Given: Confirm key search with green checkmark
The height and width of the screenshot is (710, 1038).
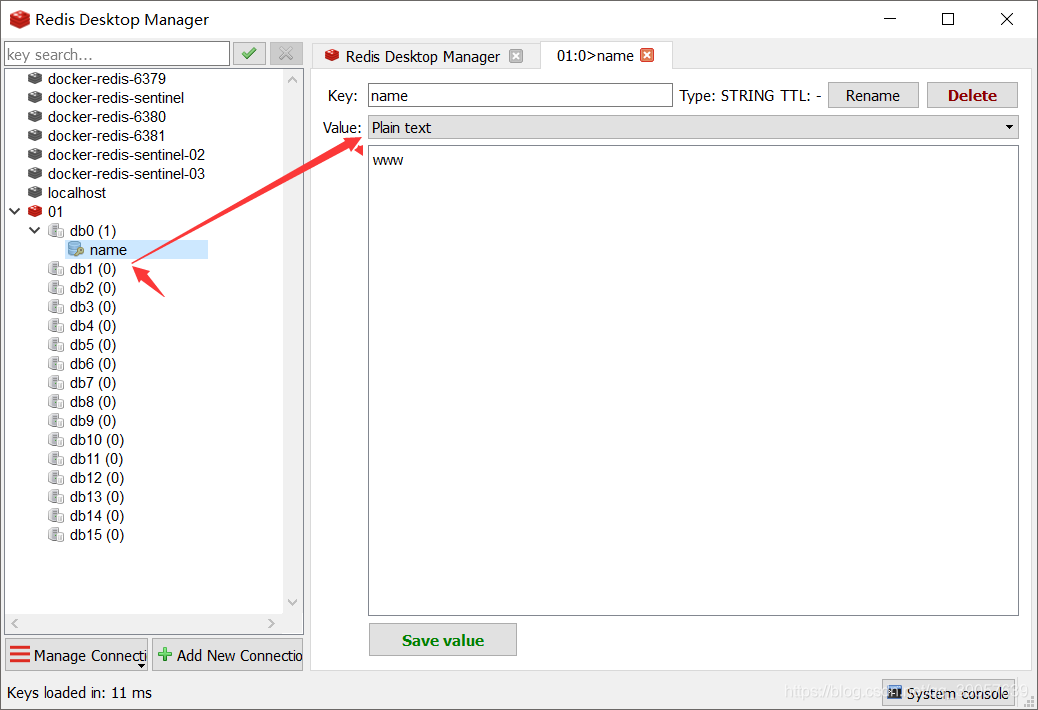Looking at the screenshot, I should tap(249, 54).
